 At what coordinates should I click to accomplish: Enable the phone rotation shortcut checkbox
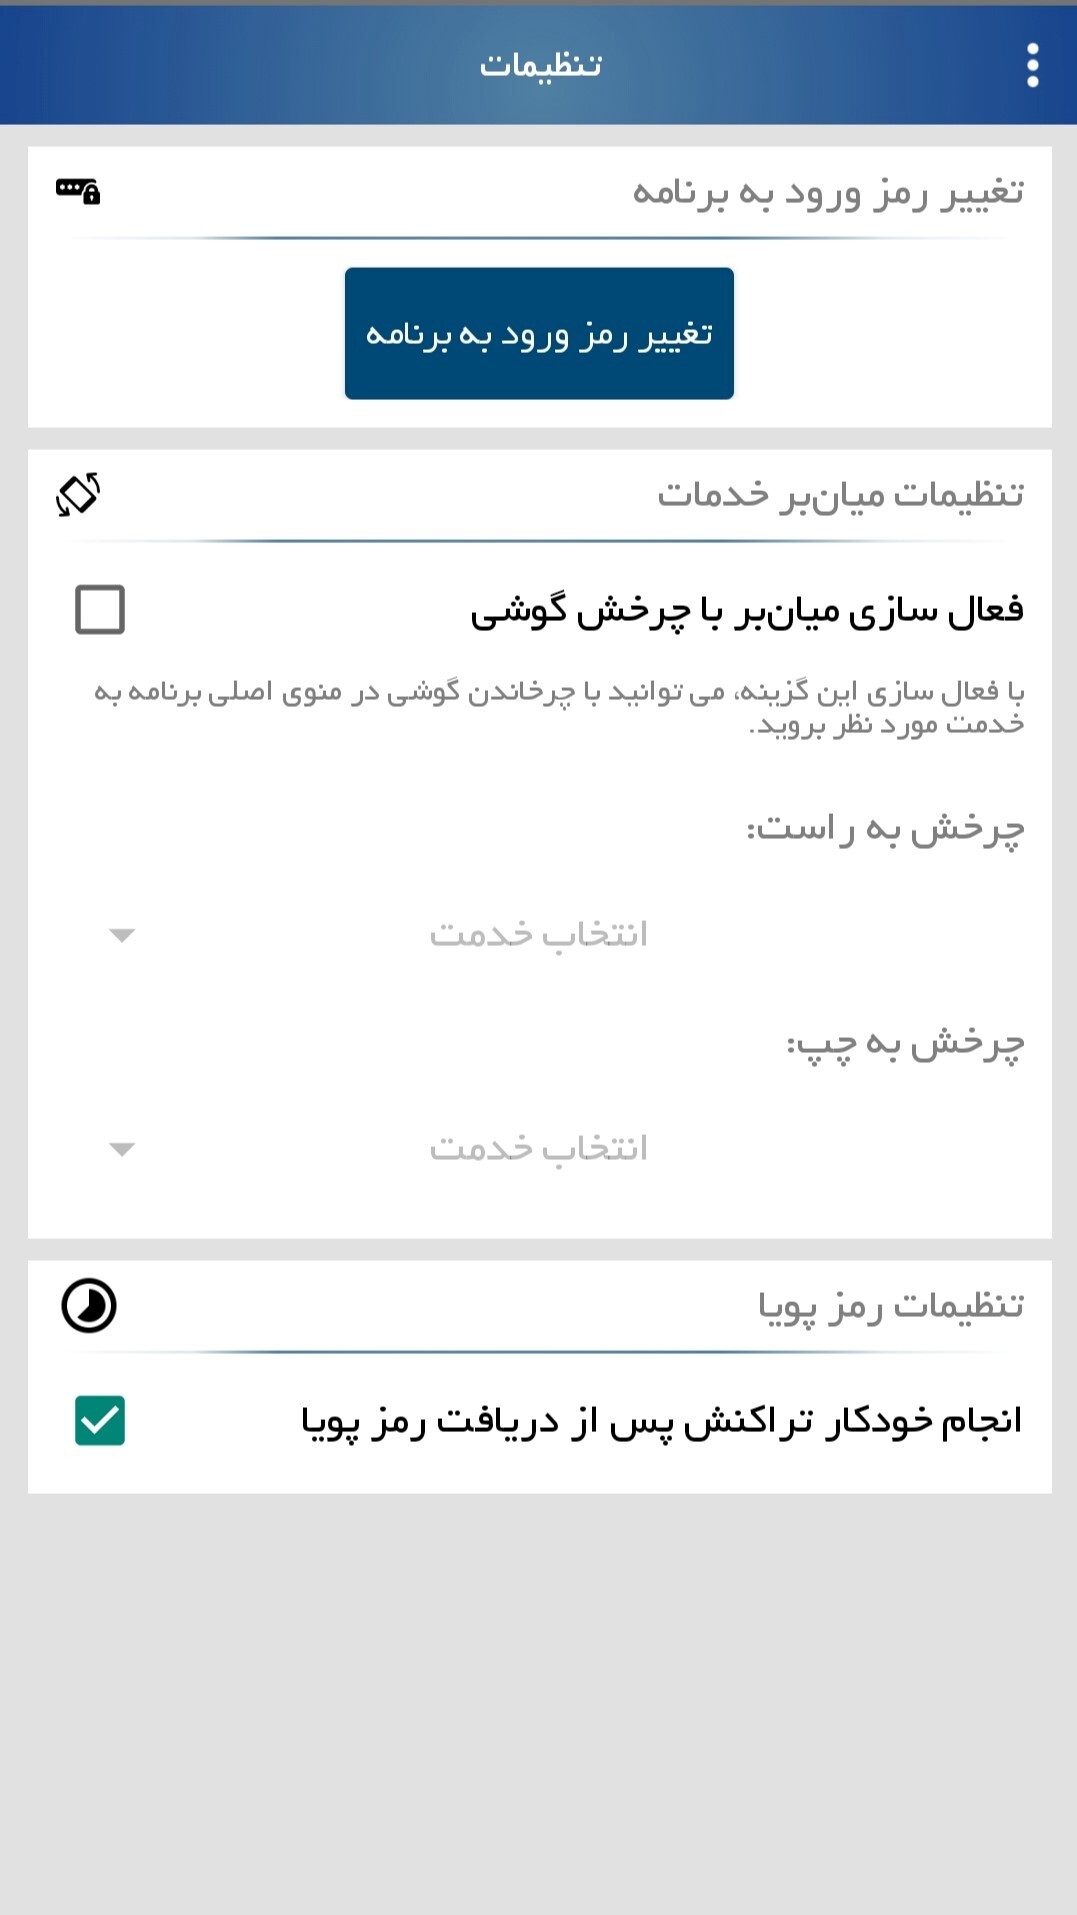tap(100, 610)
